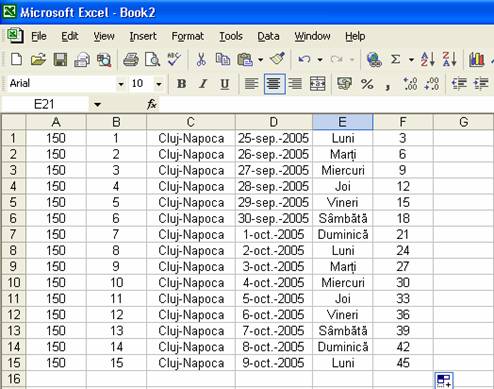Increase decimal places

[410, 84]
